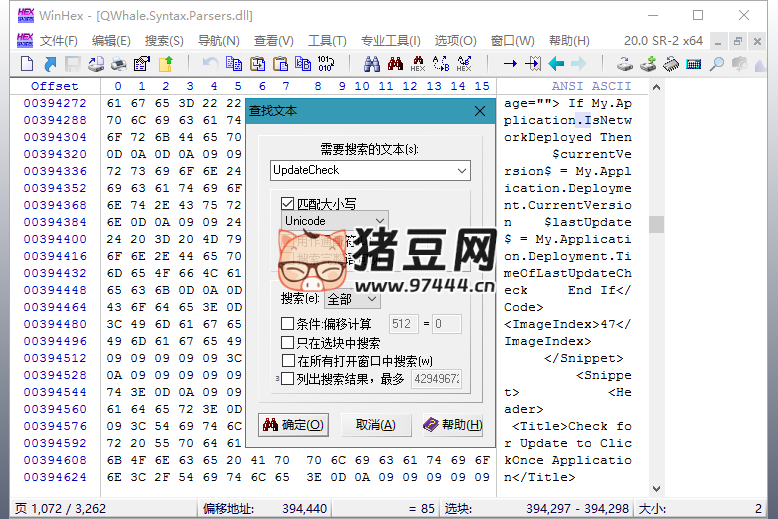The width and height of the screenshot is (778, 519).
Task: Enable the 条件:偏移计算 checkbox
Action: click(x=287, y=324)
